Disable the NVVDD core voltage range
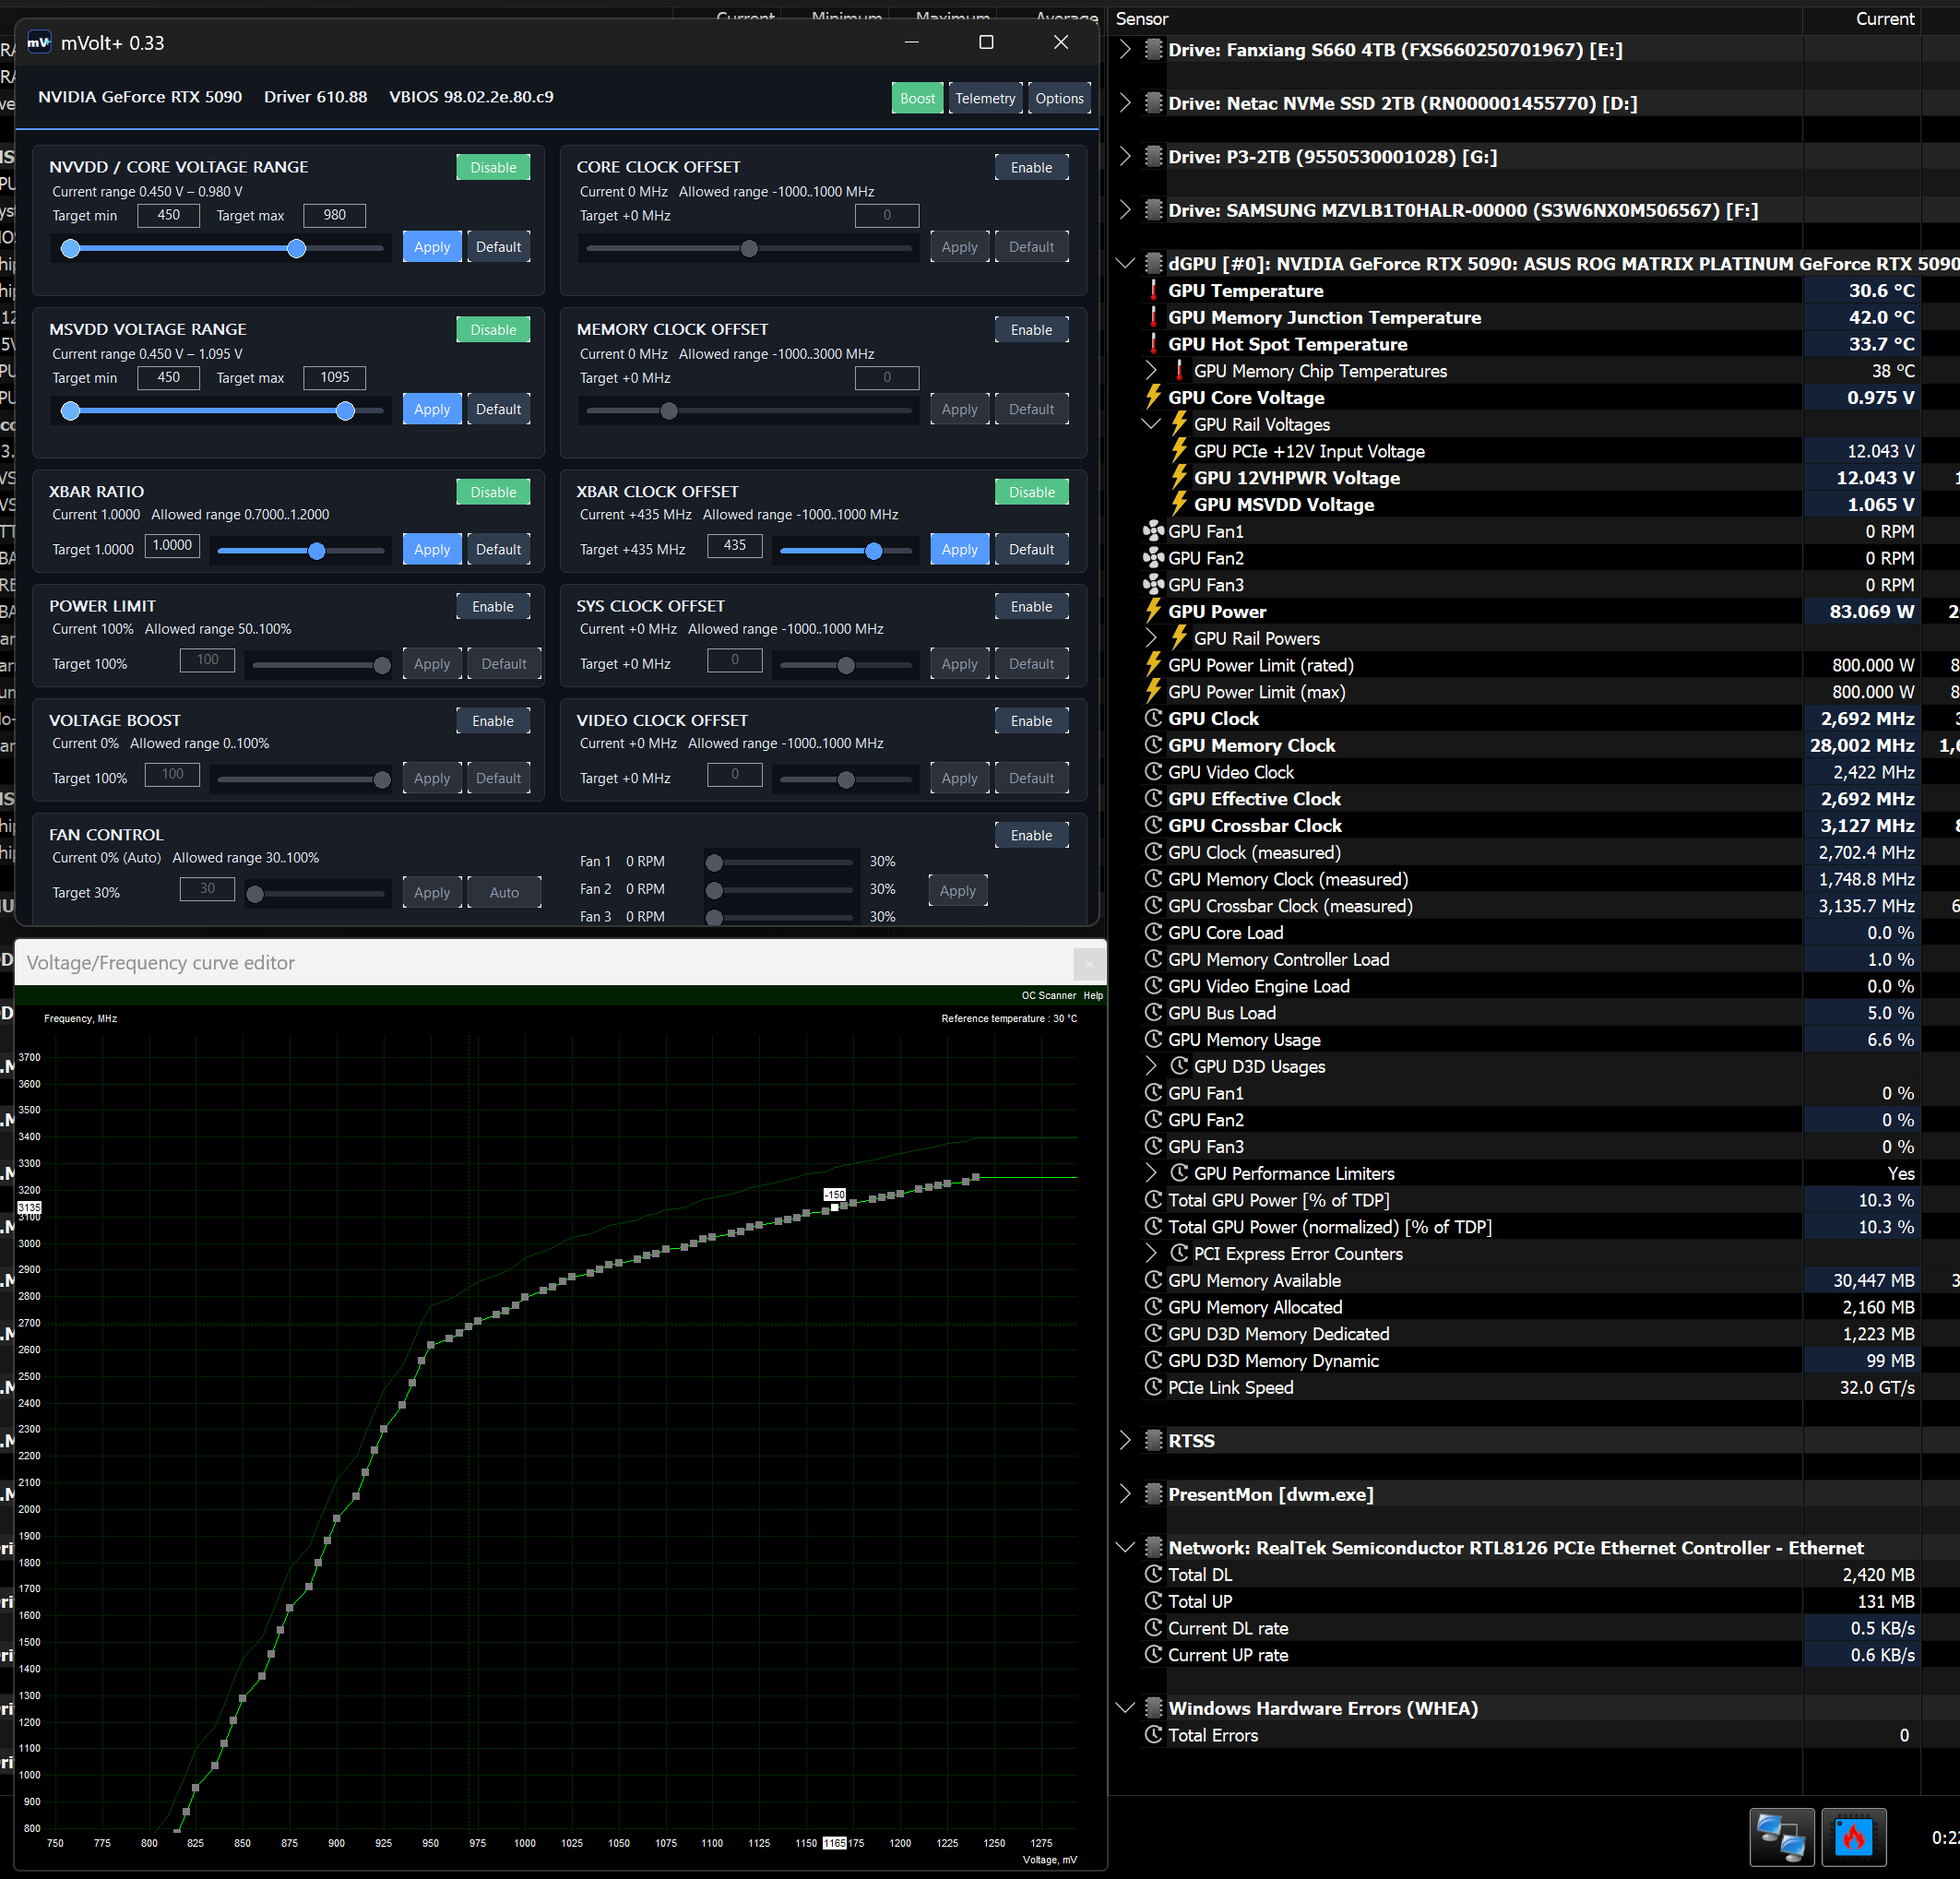The width and height of the screenshot is (1960, 1879). pyautogui.click(x=493, y=167)
